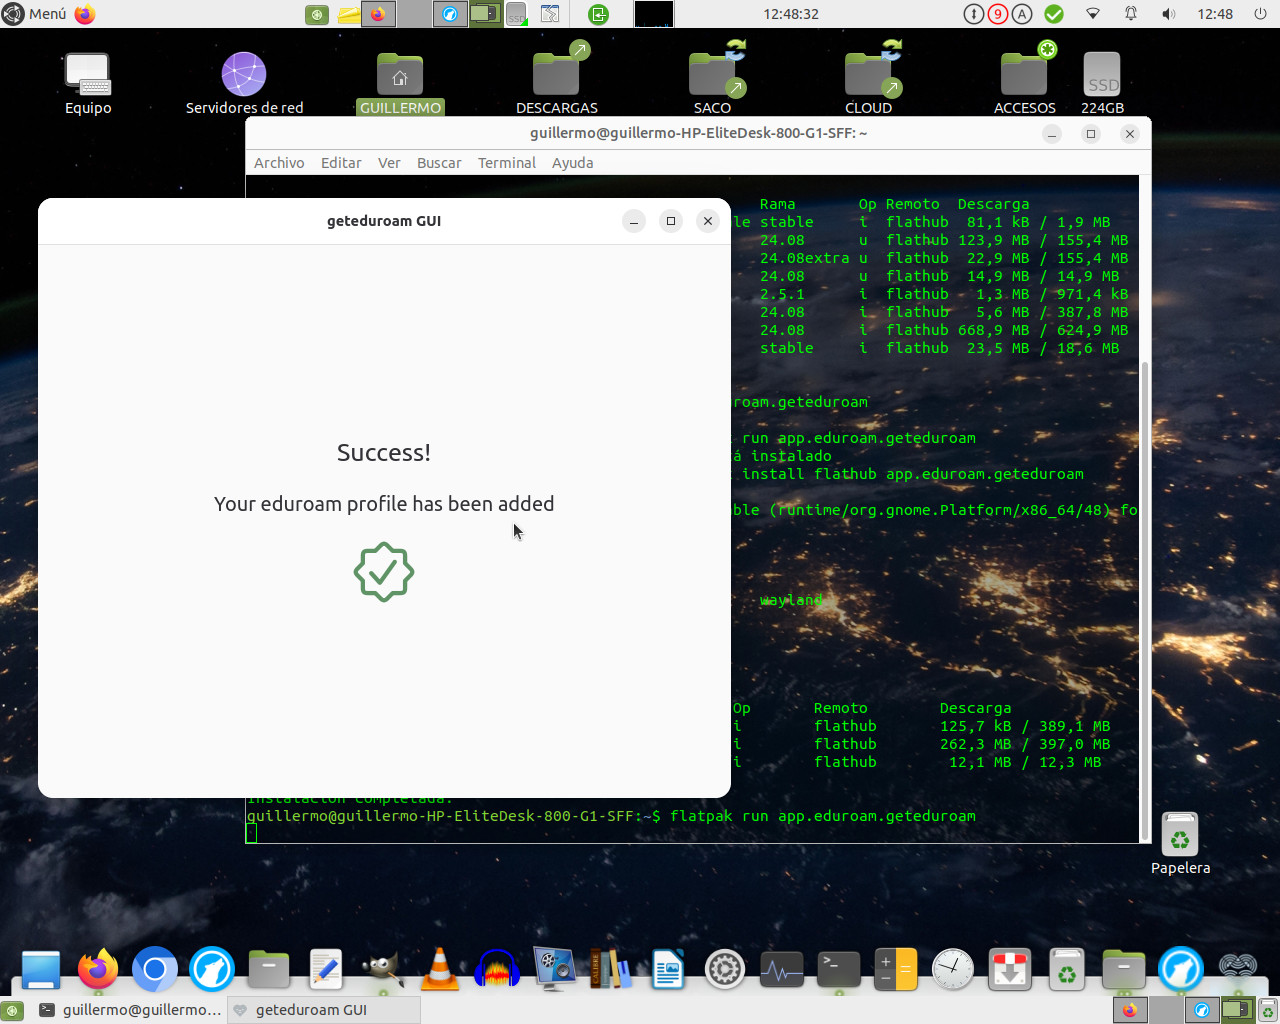Image resolution: width=1280 pixels, height=1024 pixels.
Task: Launch the calculator from the dock
Action: coord(895,969)
